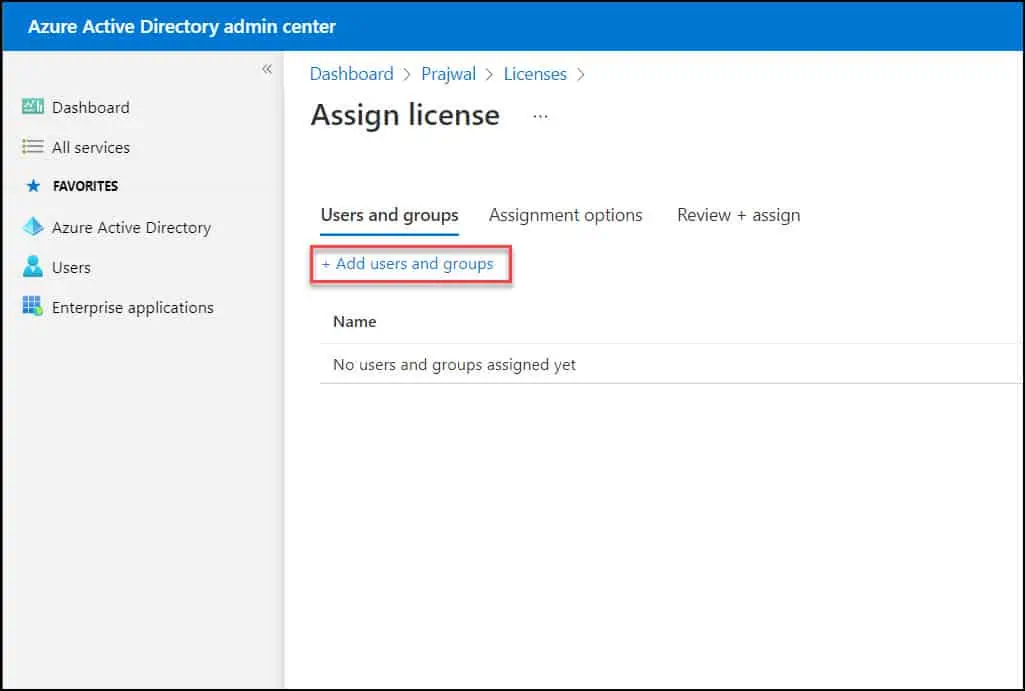Click the Users person icon
Screen dimensions: 1025x691
[x=33, y=267]
